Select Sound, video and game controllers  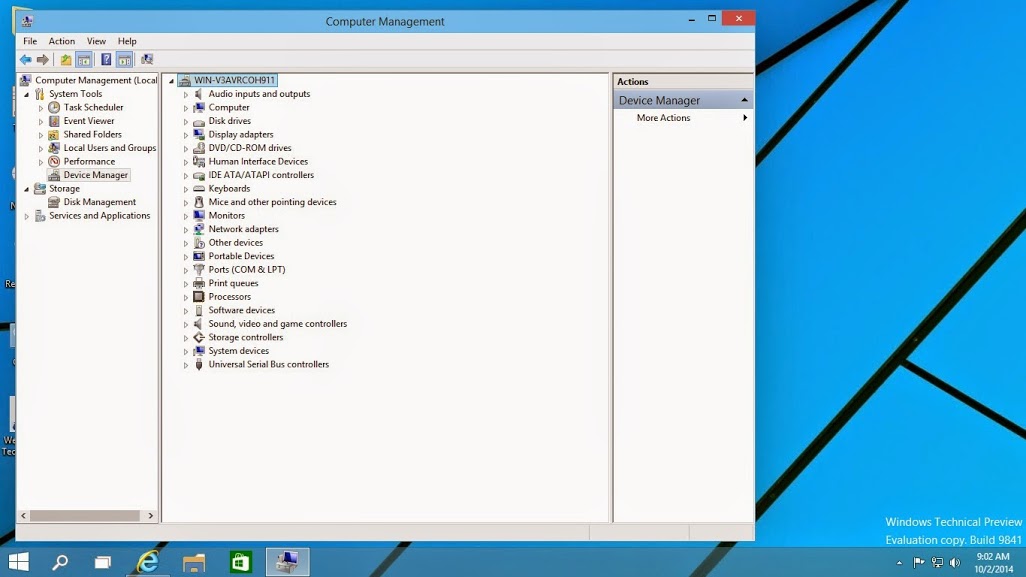pos(277,324)
